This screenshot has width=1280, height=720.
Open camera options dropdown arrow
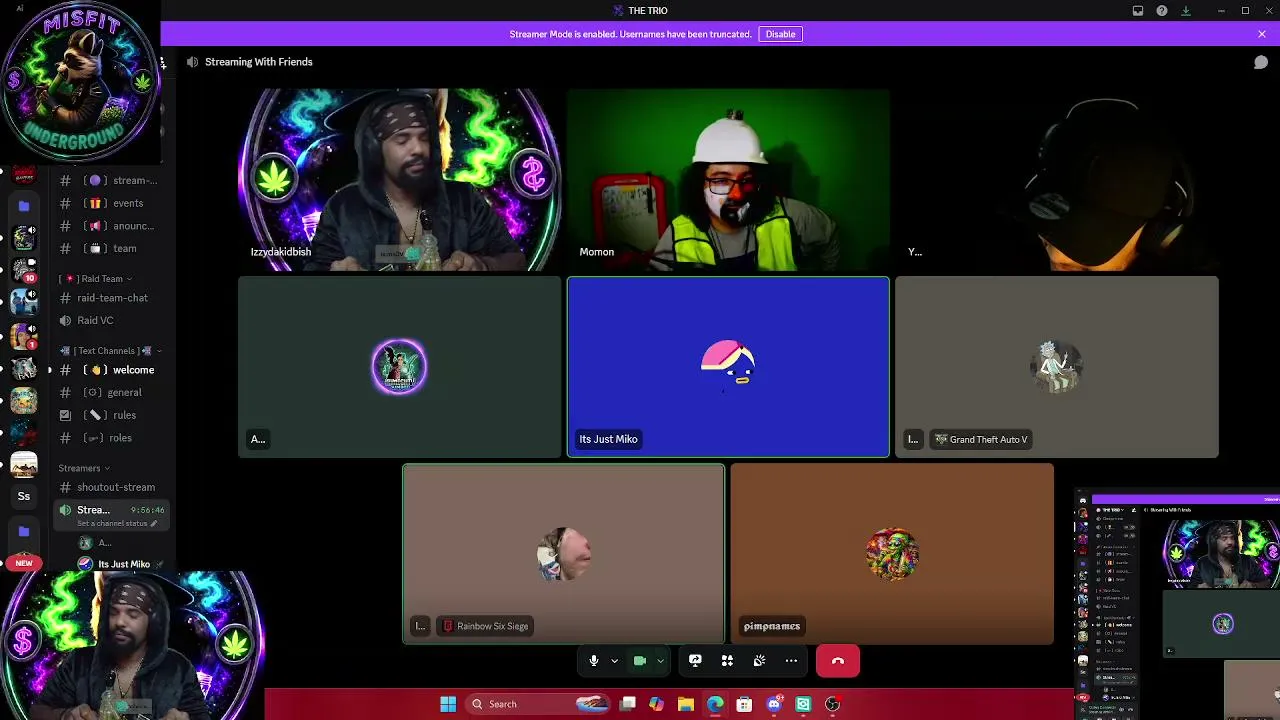point(660,661)
